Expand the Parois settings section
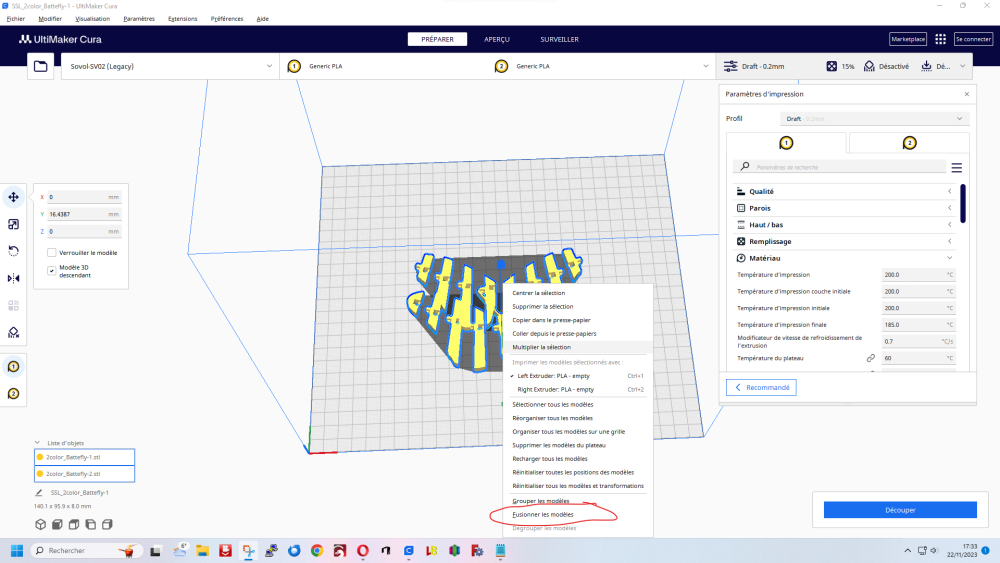The height and width of the screenshot is (563, 1000). [844, 208]
